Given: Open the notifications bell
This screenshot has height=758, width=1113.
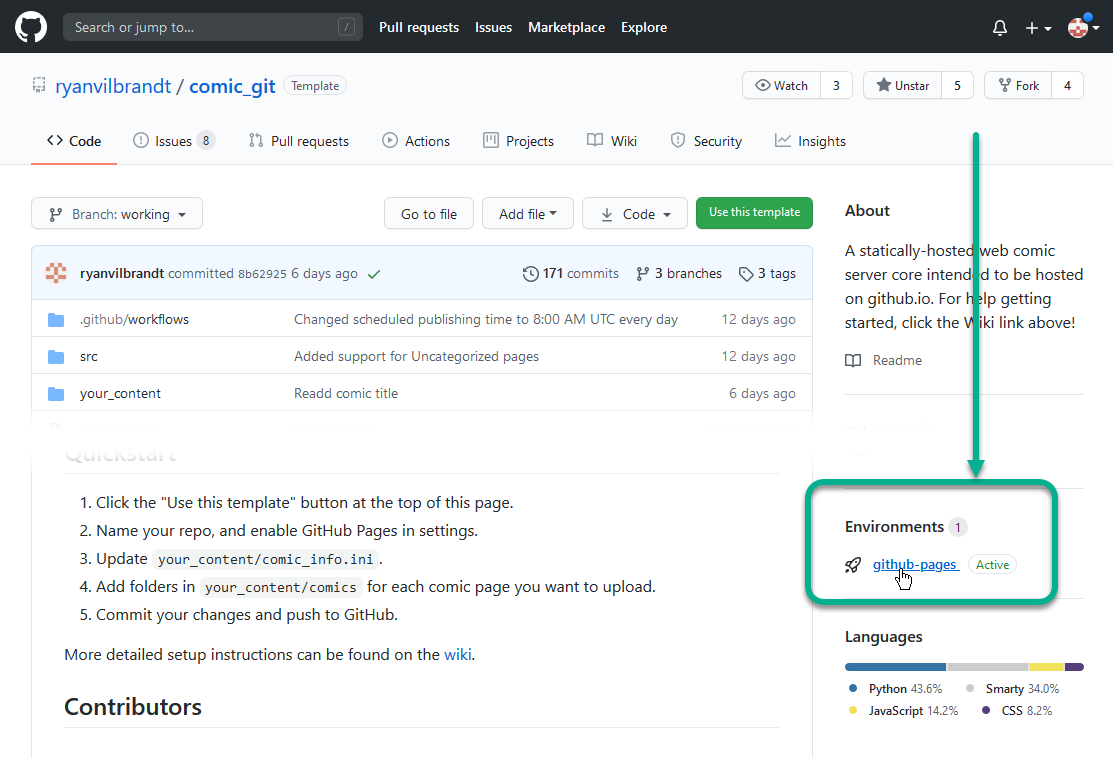Looking at the screenshot, I should point(999,28).
